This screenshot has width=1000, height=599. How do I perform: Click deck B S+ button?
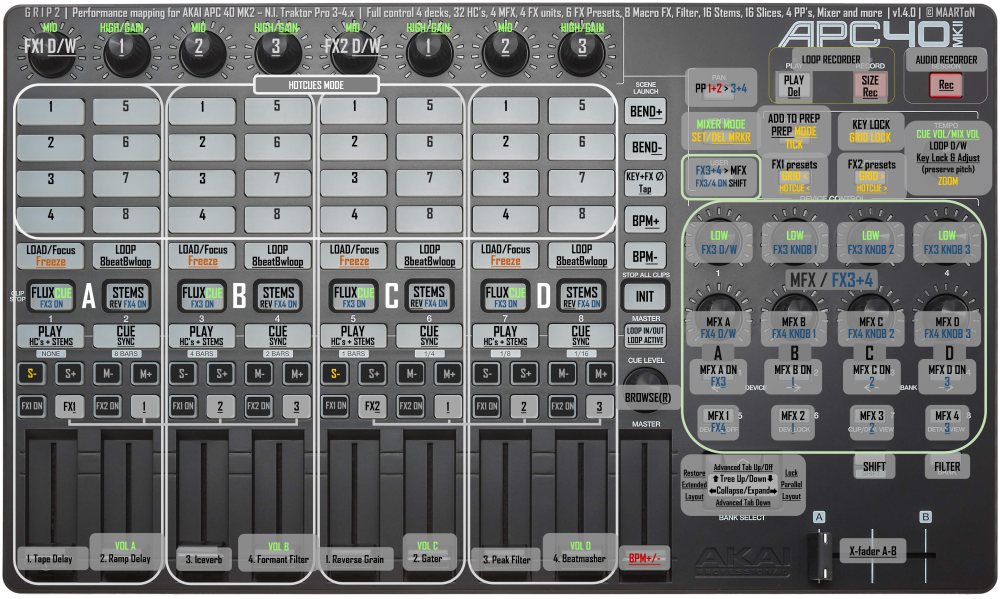[x=221, y=374]
